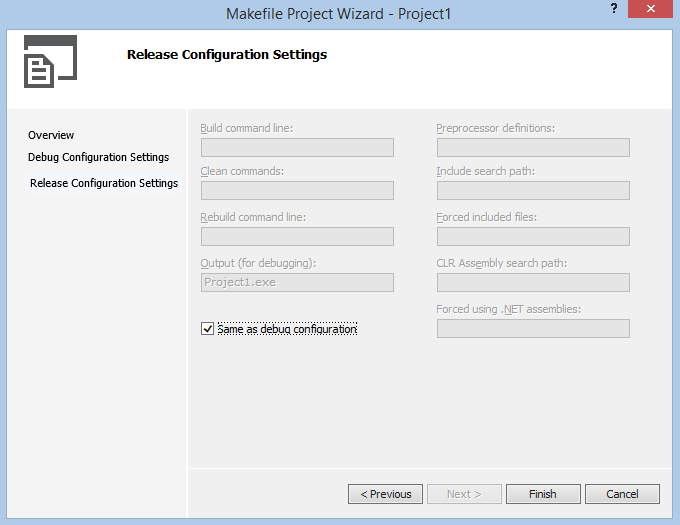The image size is (680, 525).
Task: Close the Makefile Project Wizard window
Action: [650, 9]
